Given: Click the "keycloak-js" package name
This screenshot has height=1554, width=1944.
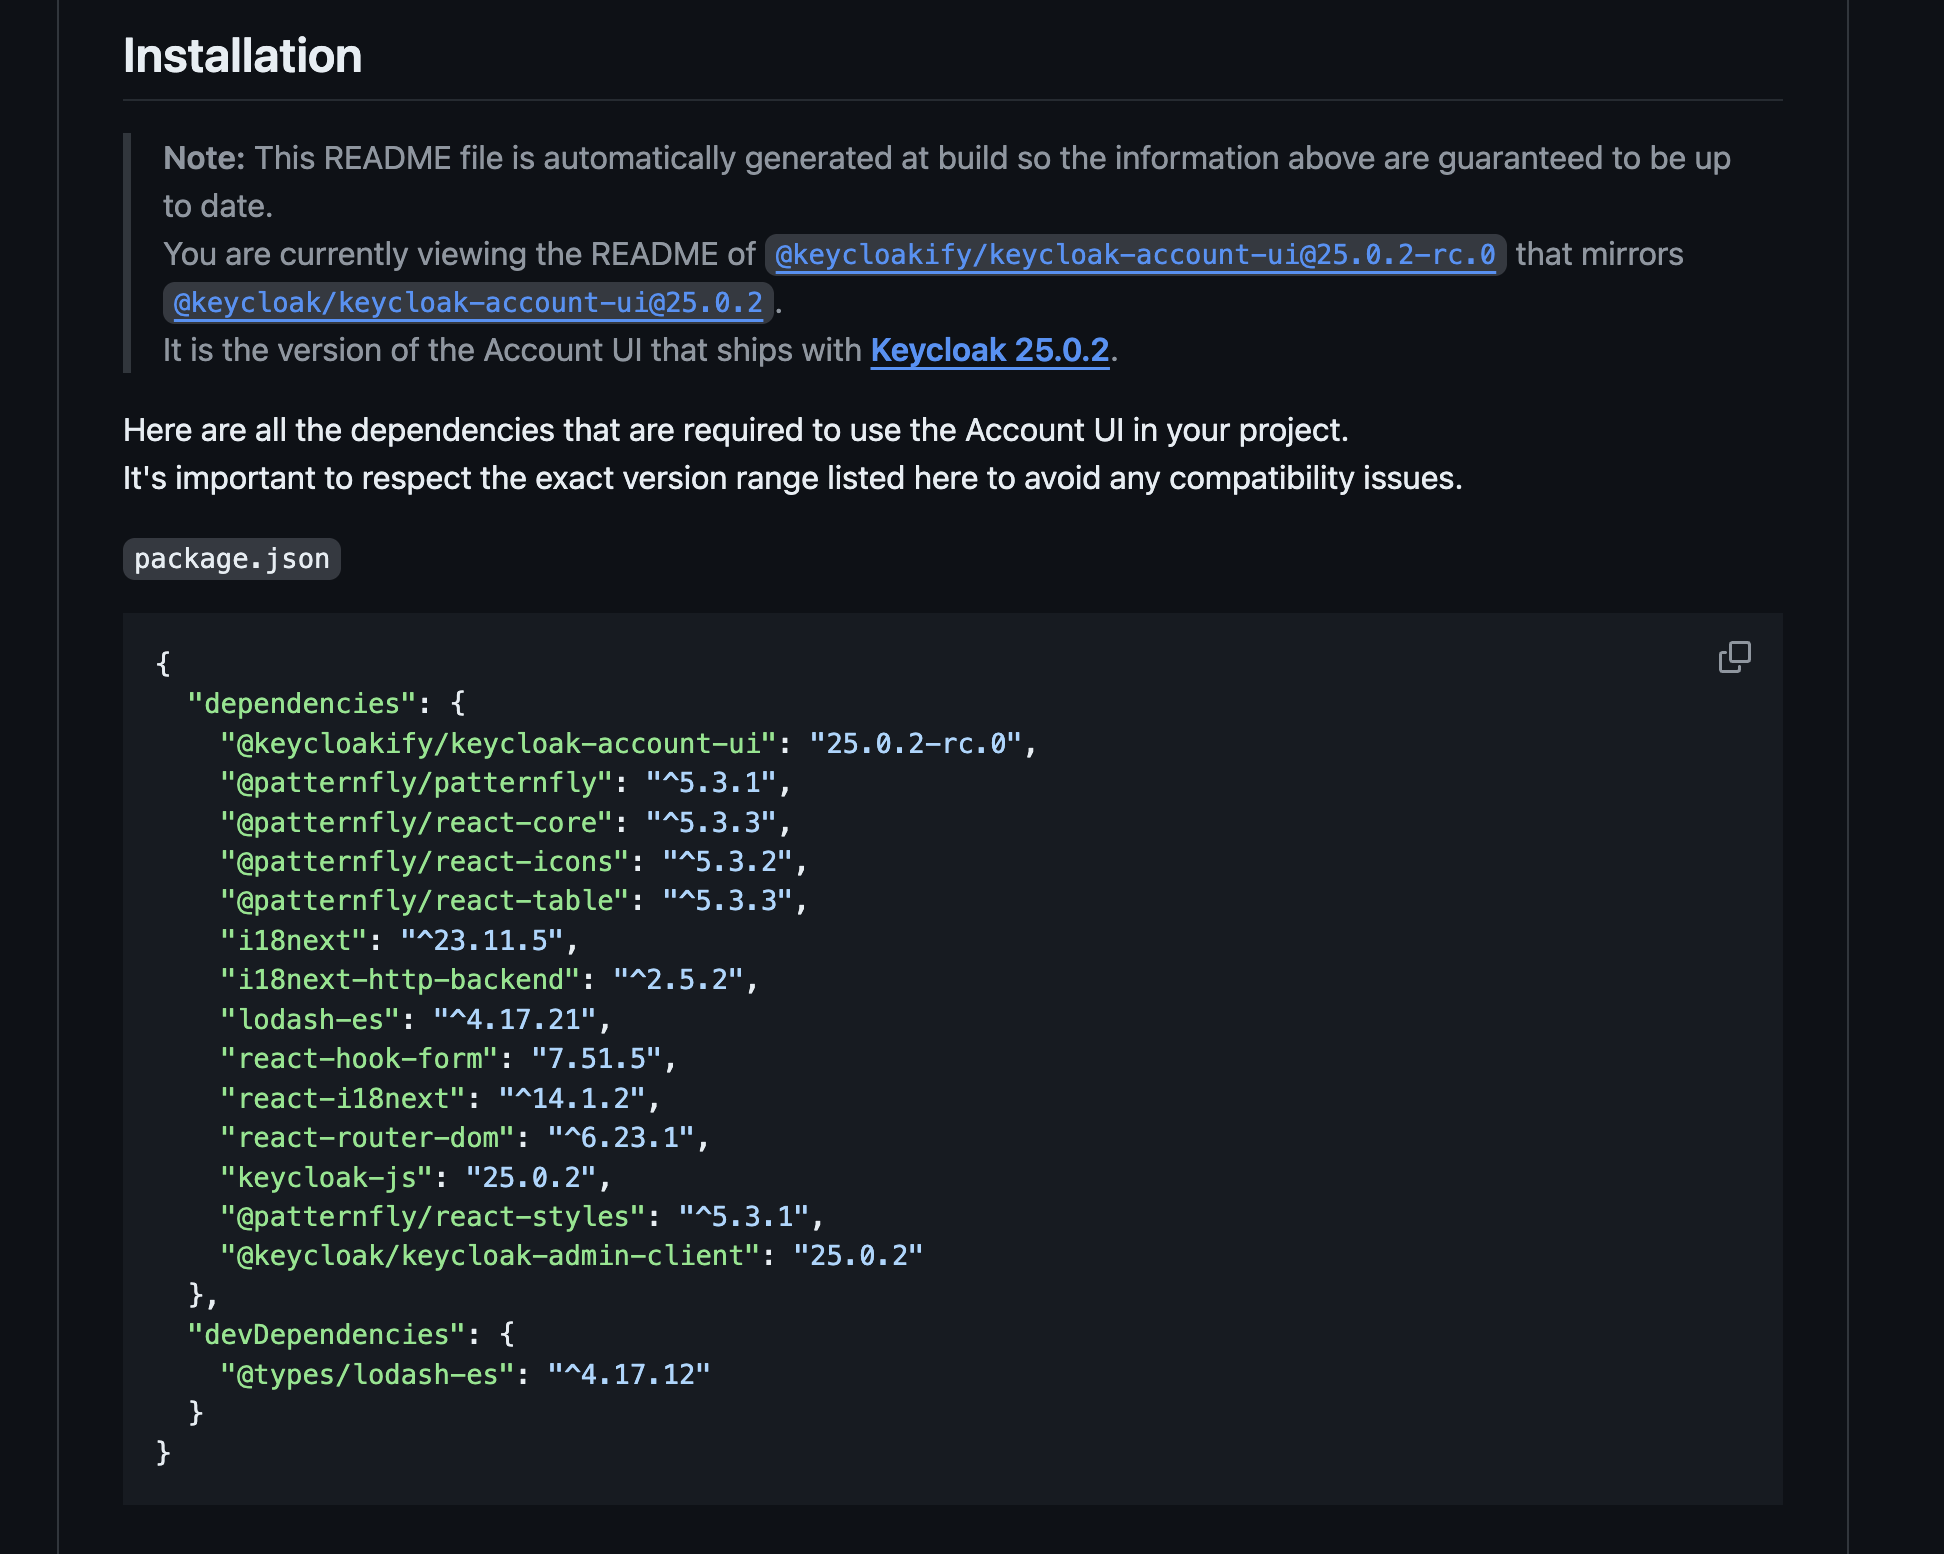Looking at the screenshot, I should tap(326, 1178).
